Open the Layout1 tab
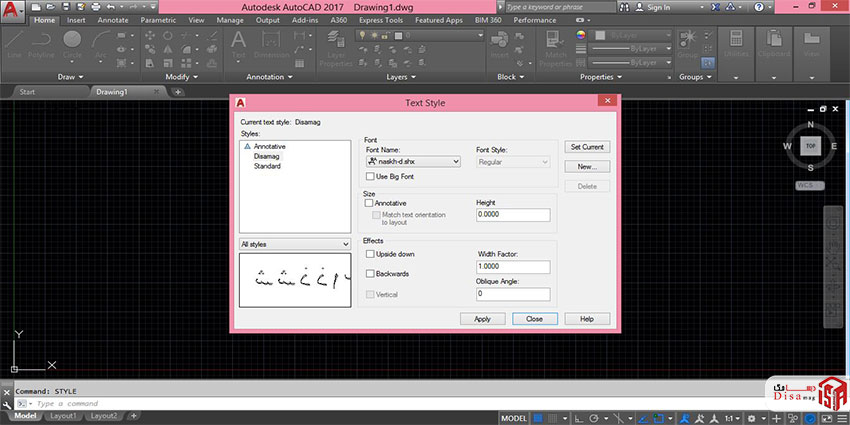Image resolution: width=850 pixels, height=425 pixels. (64, 416)
